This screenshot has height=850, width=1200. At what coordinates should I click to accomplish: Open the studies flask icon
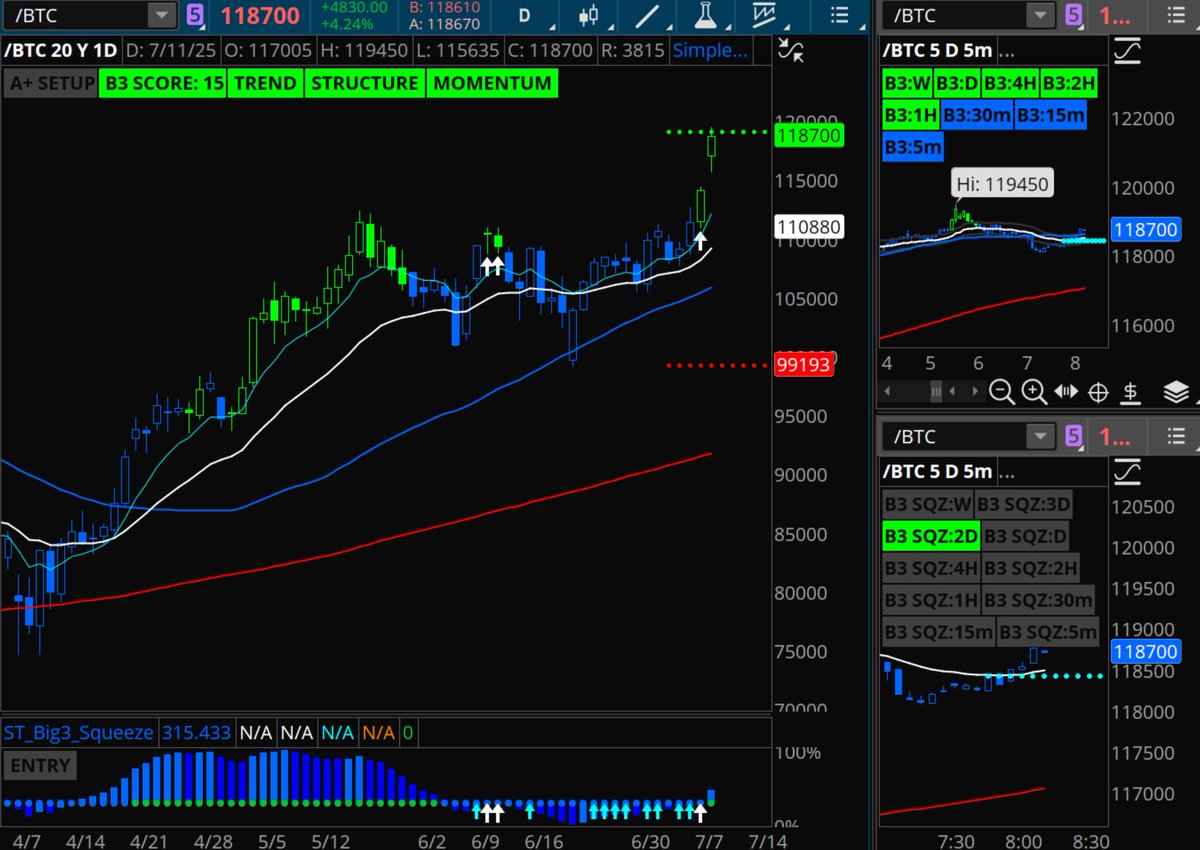coord(707,15)
